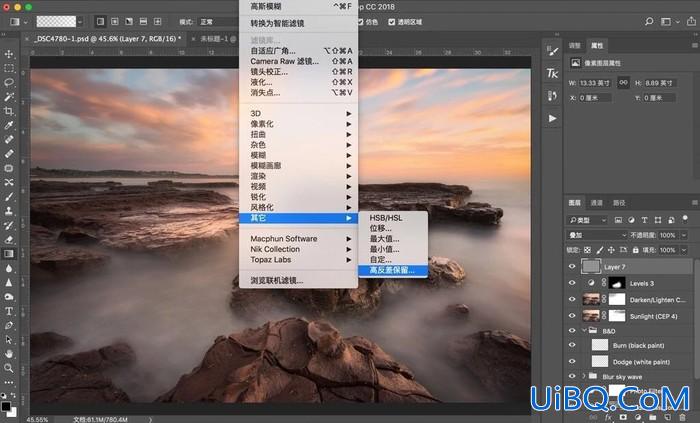Toggle the 透明区域 checkbox
700x423 pixels.
(x=392, y=22)
